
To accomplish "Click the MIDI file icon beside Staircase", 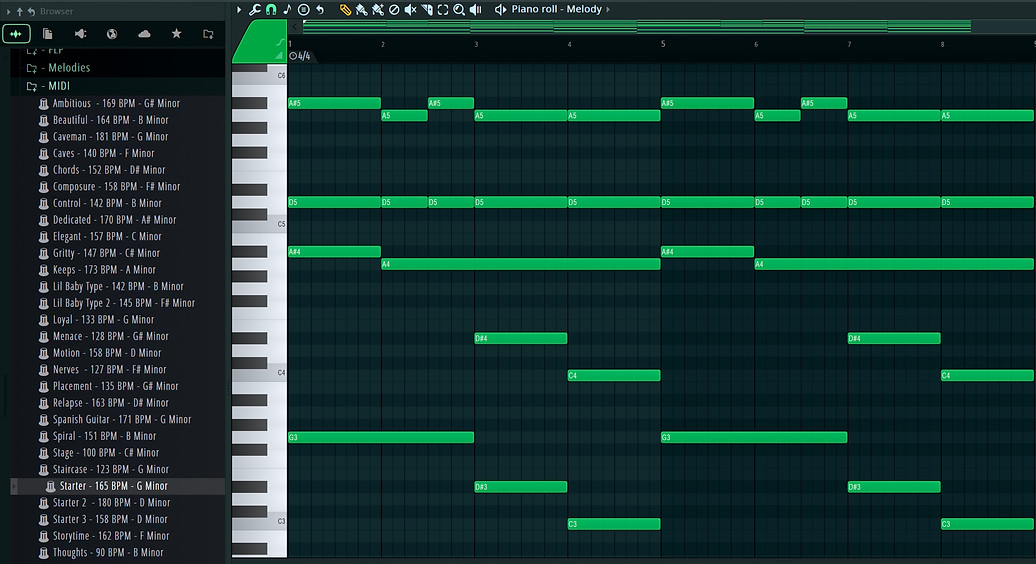I will point(44,470).
